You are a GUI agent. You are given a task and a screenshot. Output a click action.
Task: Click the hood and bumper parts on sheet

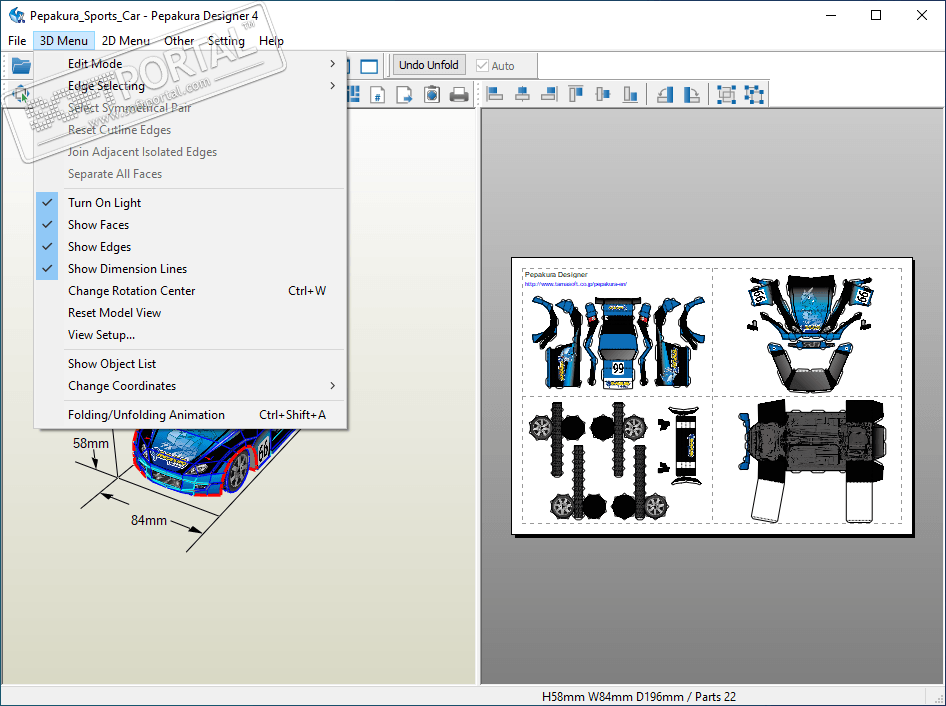811,332
